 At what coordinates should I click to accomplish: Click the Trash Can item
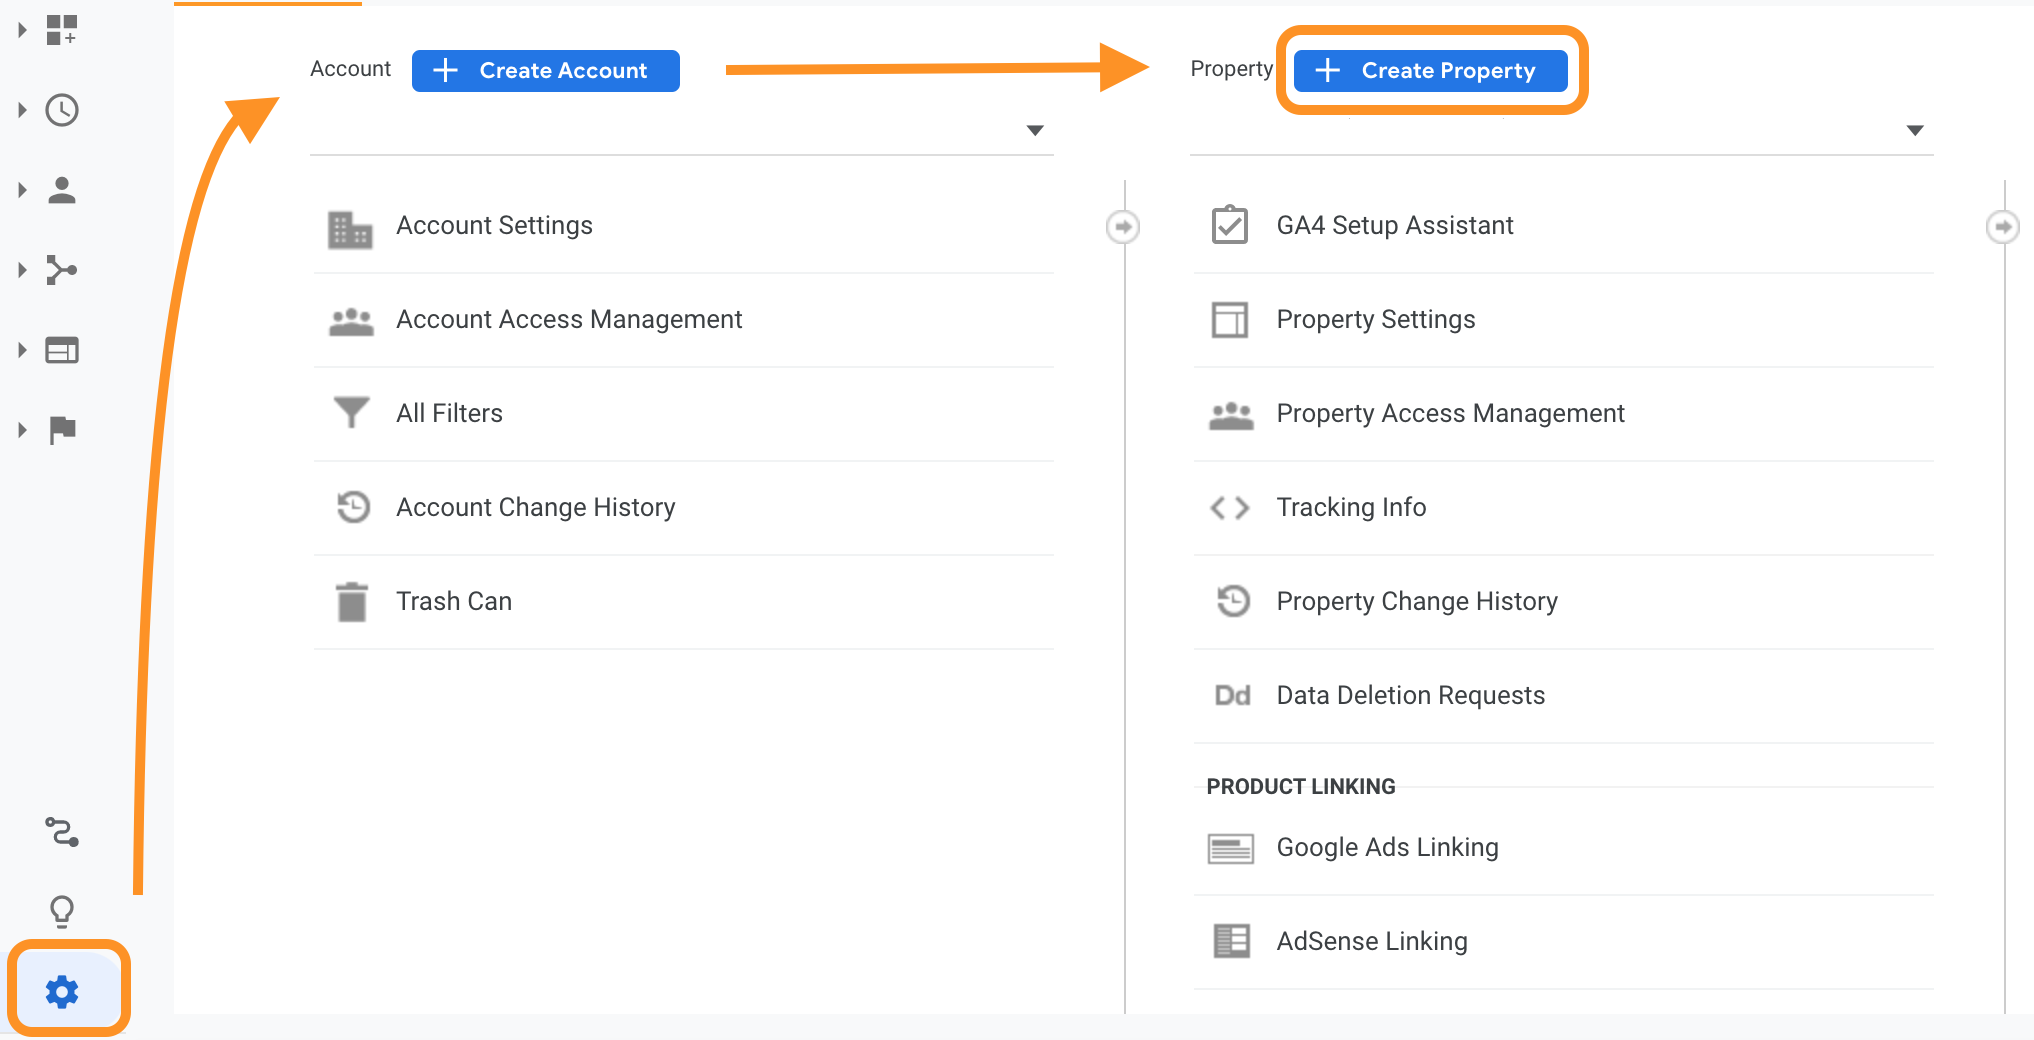pyautogui.click(x=454, y=601)
